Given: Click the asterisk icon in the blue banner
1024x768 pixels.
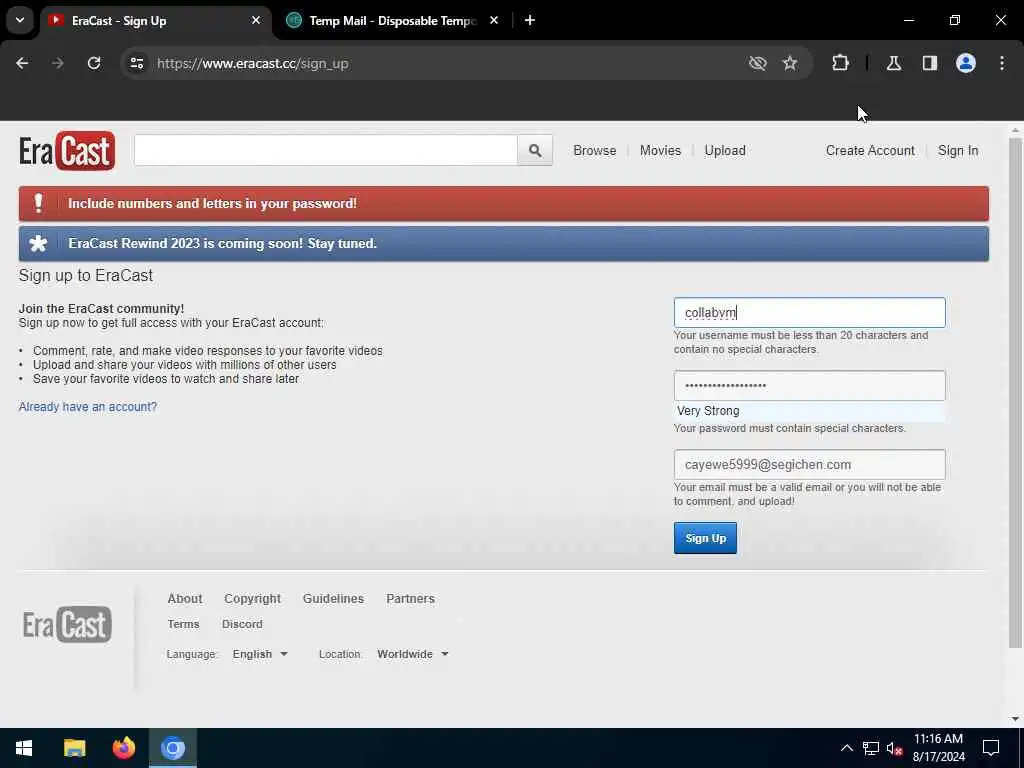Looking at the screenshot, I should click(39, 244).
